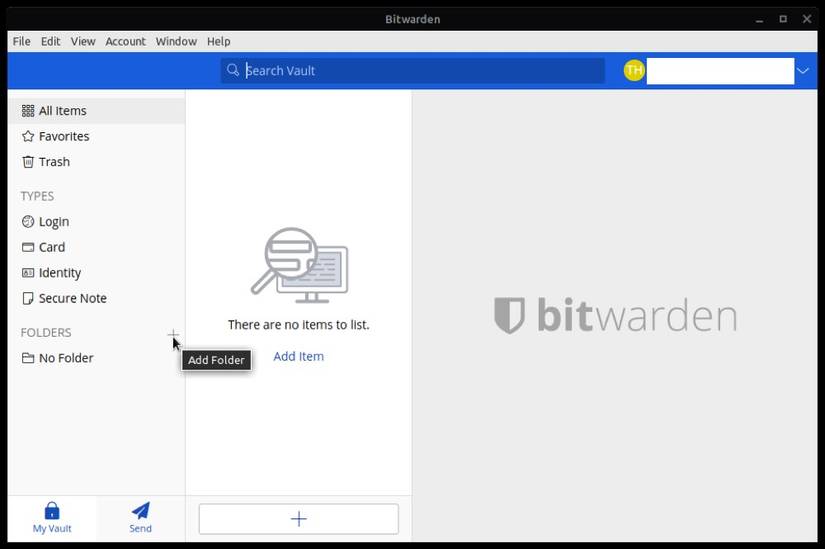Maximize the Bitwarden window
Screen dimensions: 825x549
tap(783, 19)
